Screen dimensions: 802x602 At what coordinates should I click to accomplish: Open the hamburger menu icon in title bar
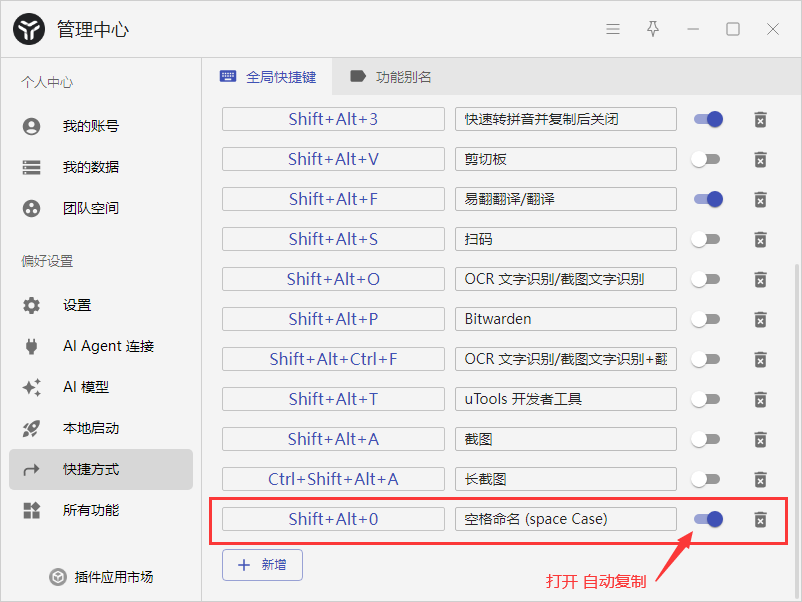point(613,29)
